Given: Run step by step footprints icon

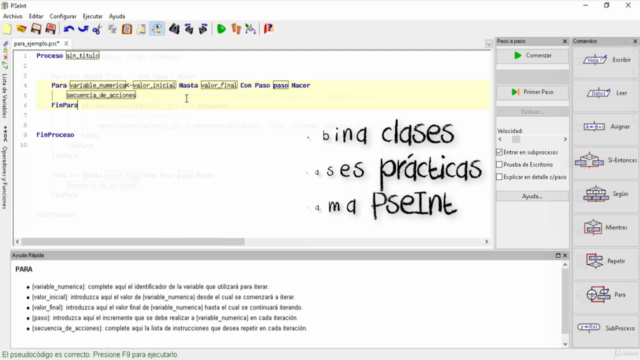Looking at the screenshot, I should point(236,29).
